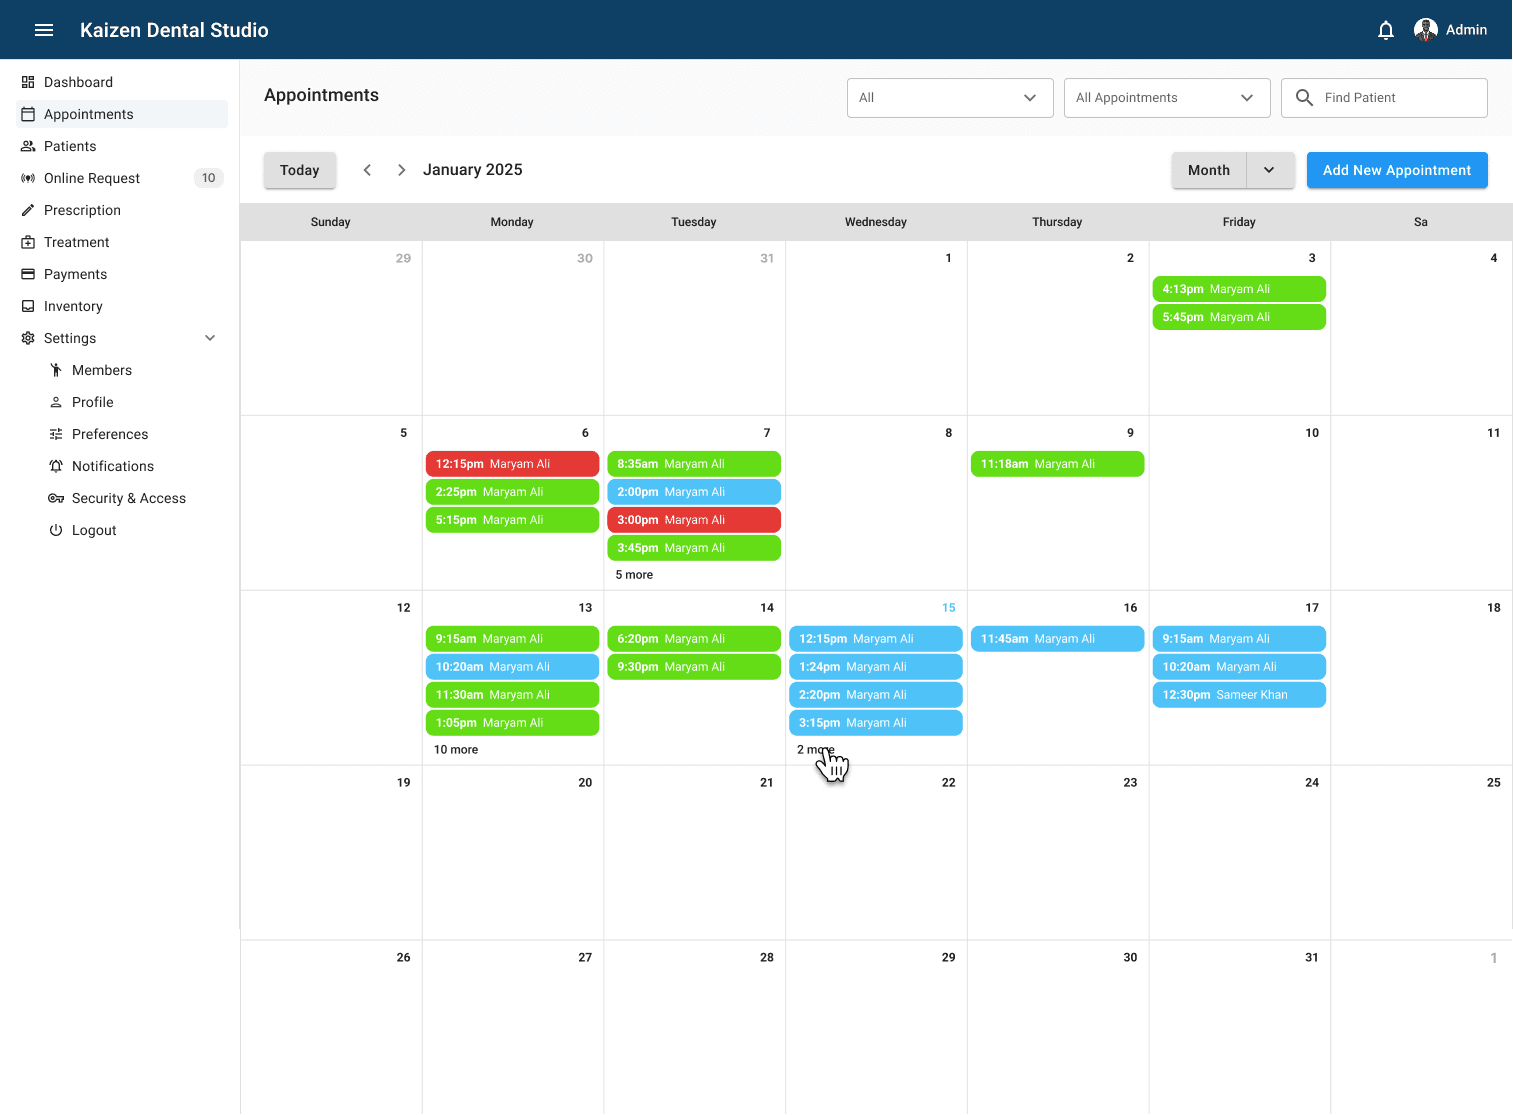Click the Today button
Screen dimensions: 1513x1115
point(299,170)
